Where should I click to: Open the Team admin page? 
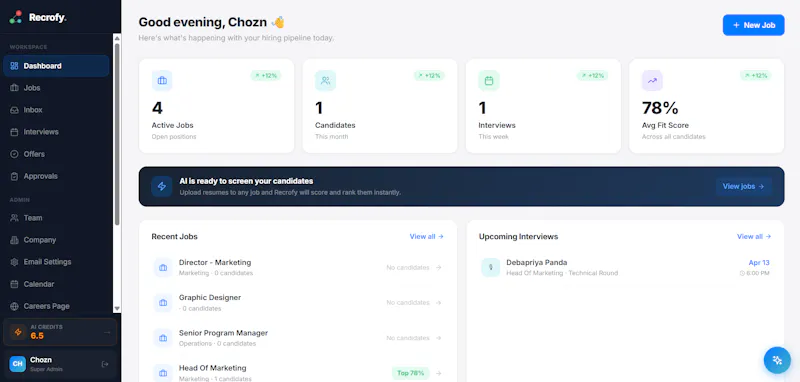click(x=56, y=218)
